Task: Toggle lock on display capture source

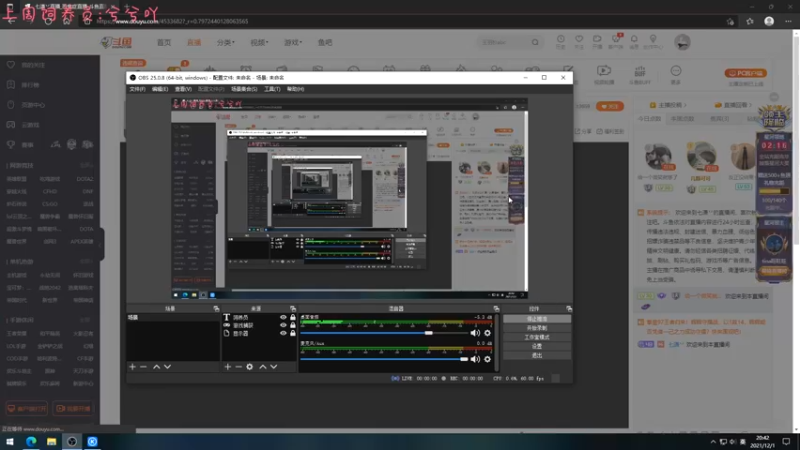Action: tap(293, 334)
